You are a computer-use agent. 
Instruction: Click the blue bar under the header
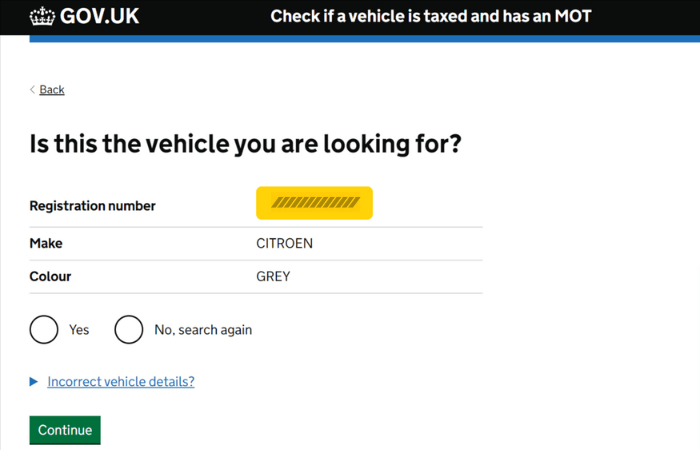coord(365,39)
